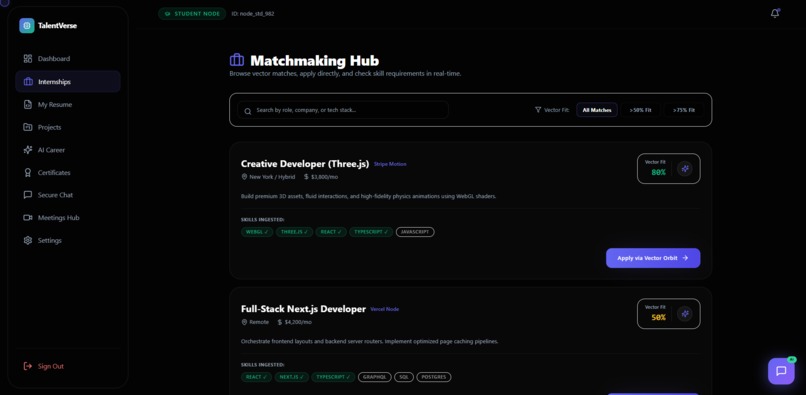Open the Stripe Motion company link
Screen dimensions: 806x395
pos(390,164)
